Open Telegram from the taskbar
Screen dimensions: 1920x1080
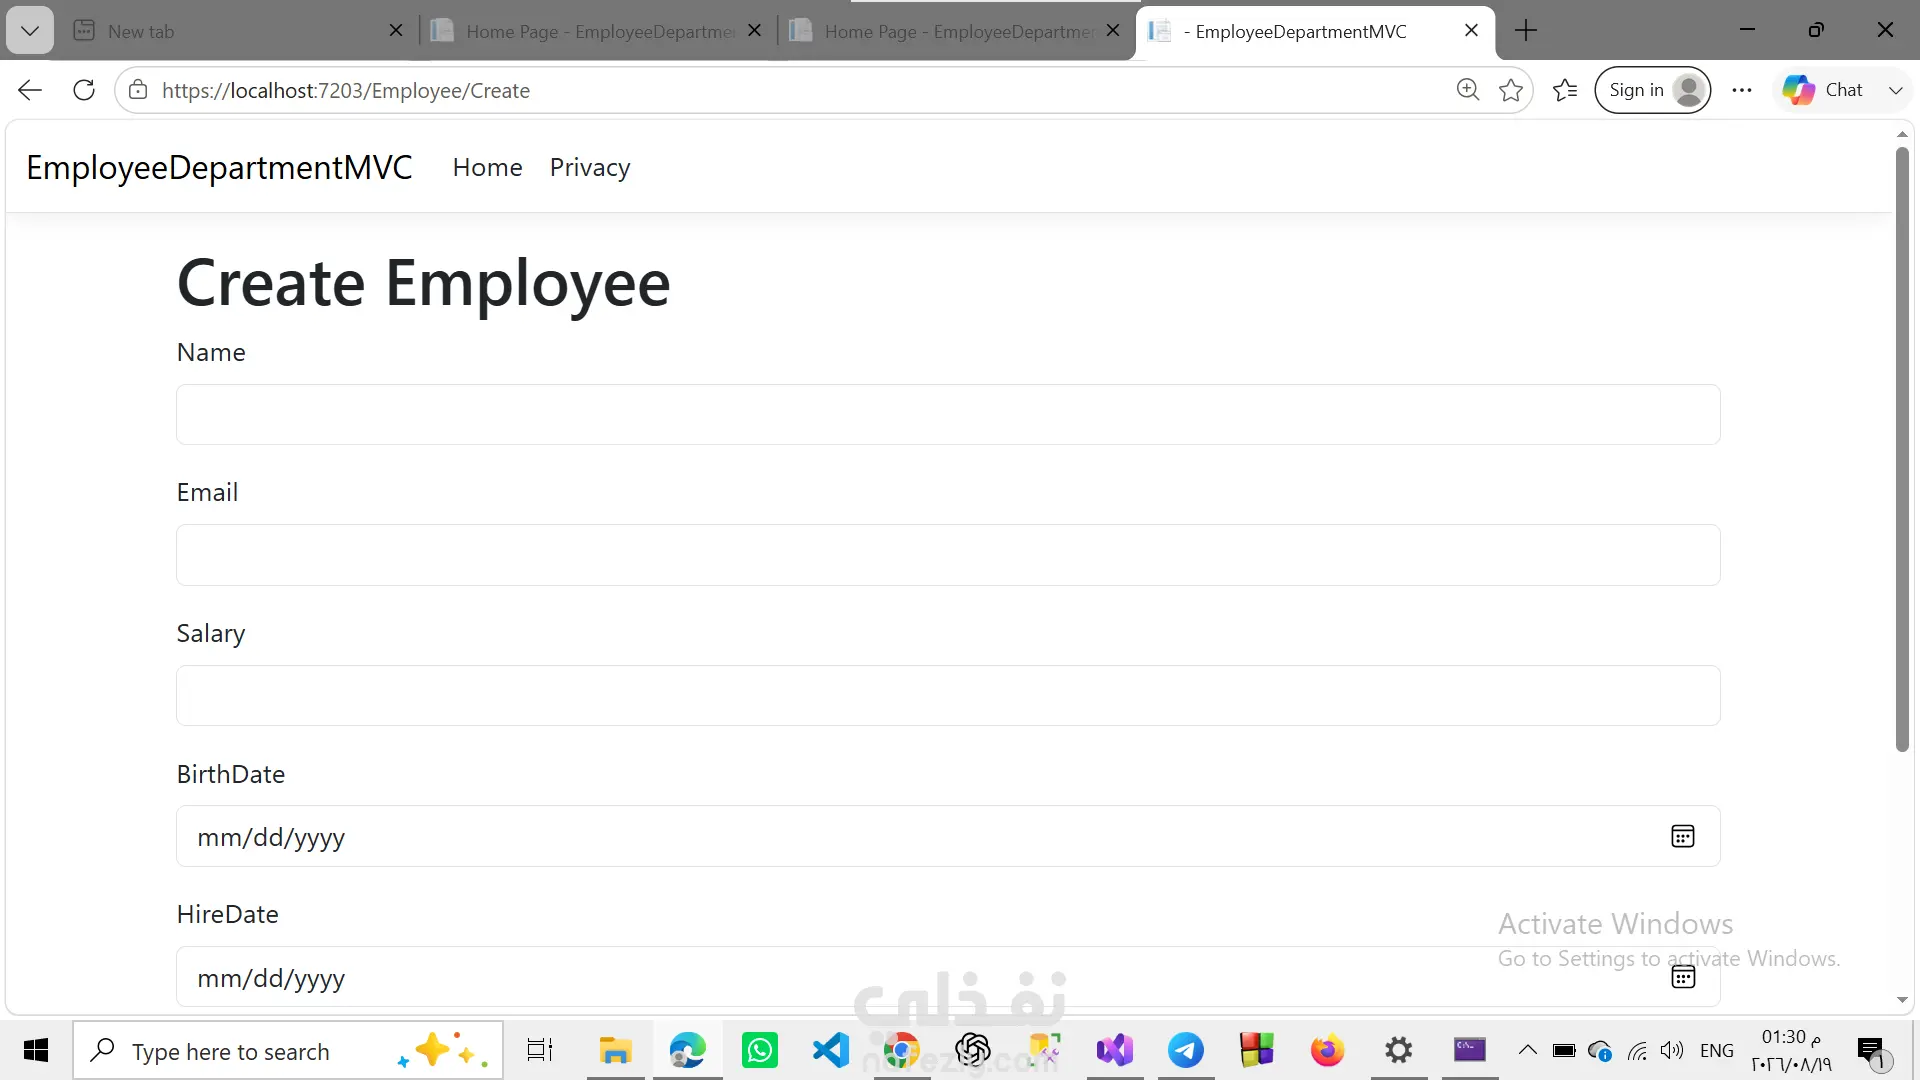click(1186, 1050)
